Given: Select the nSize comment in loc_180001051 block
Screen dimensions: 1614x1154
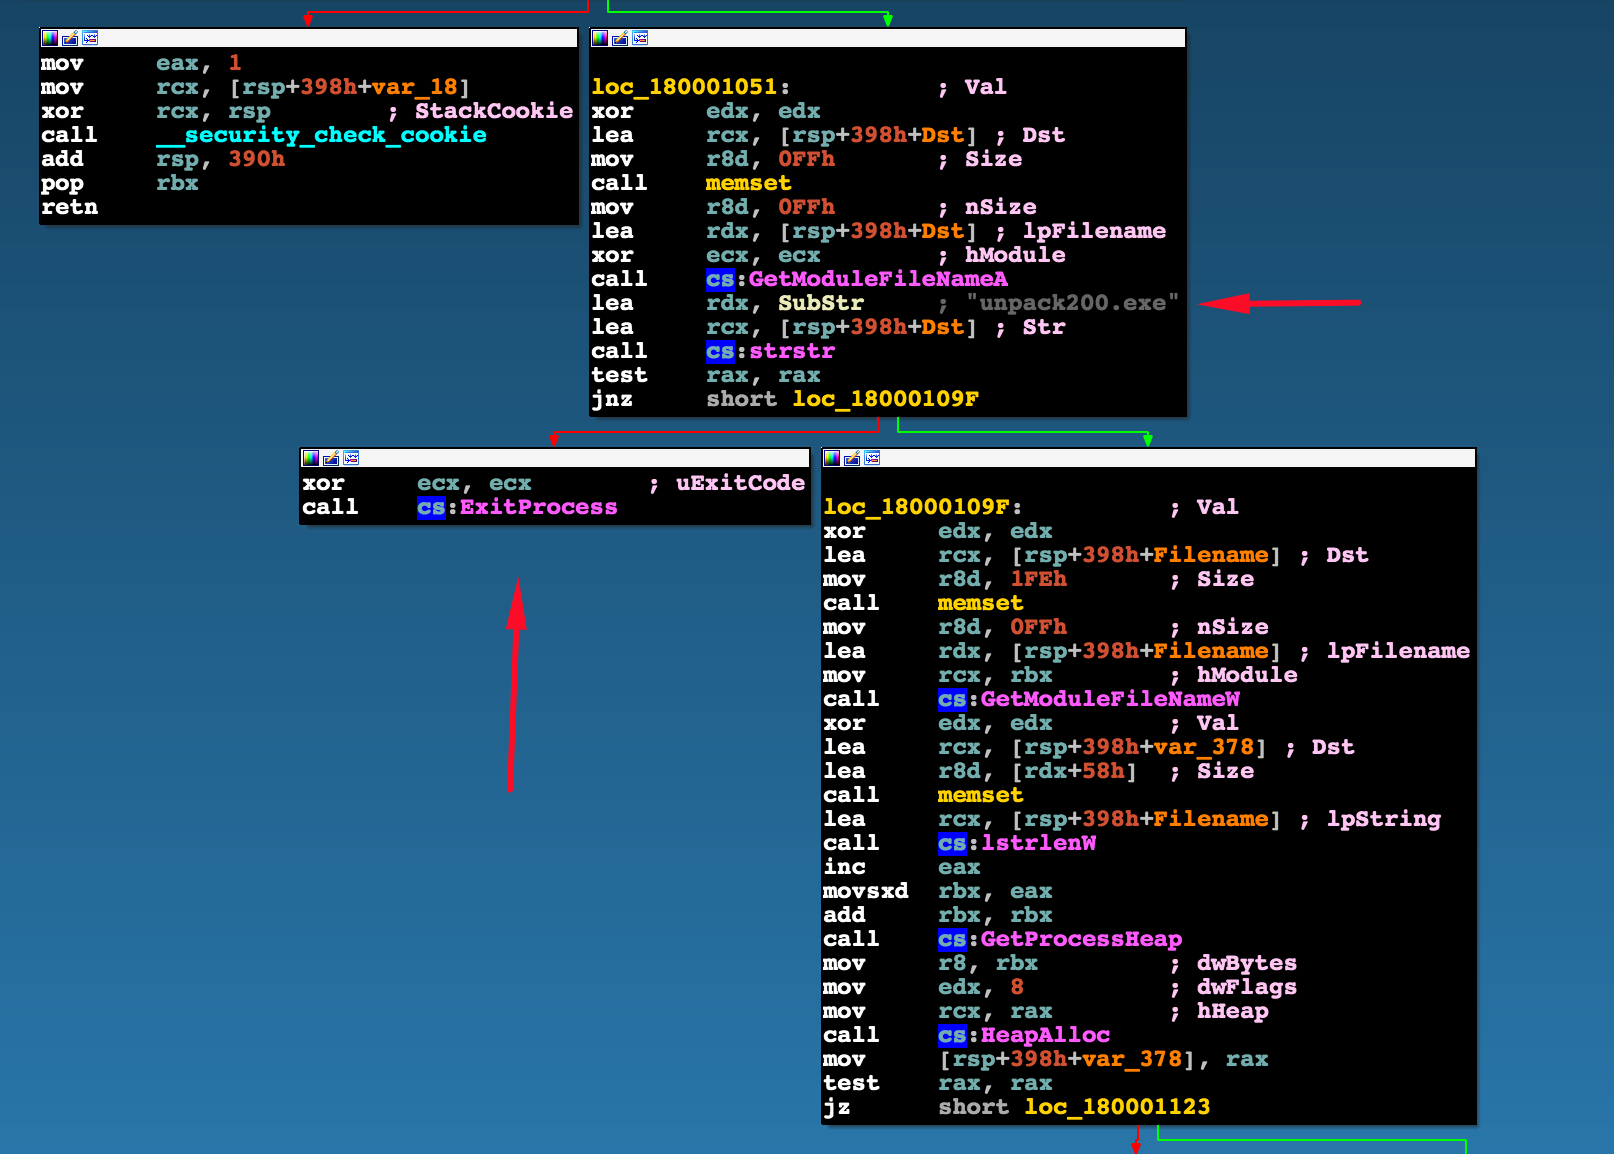Looking at the screenshot, I should tap(1001, 207).
